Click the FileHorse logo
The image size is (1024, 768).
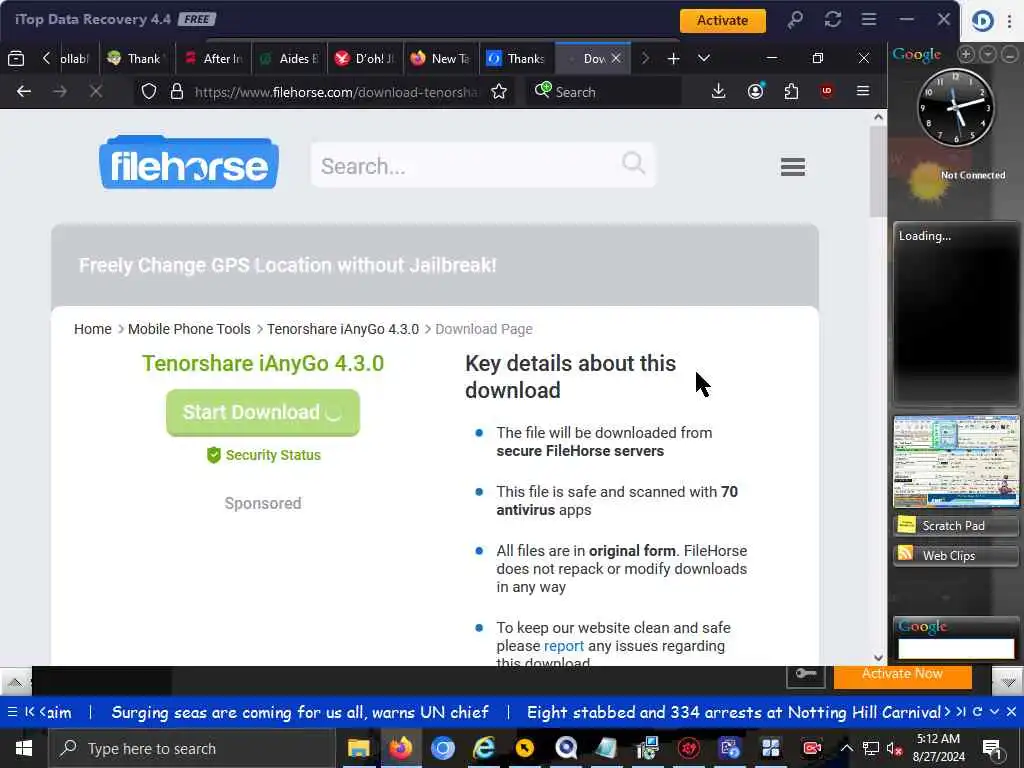[x=189, y=163]
